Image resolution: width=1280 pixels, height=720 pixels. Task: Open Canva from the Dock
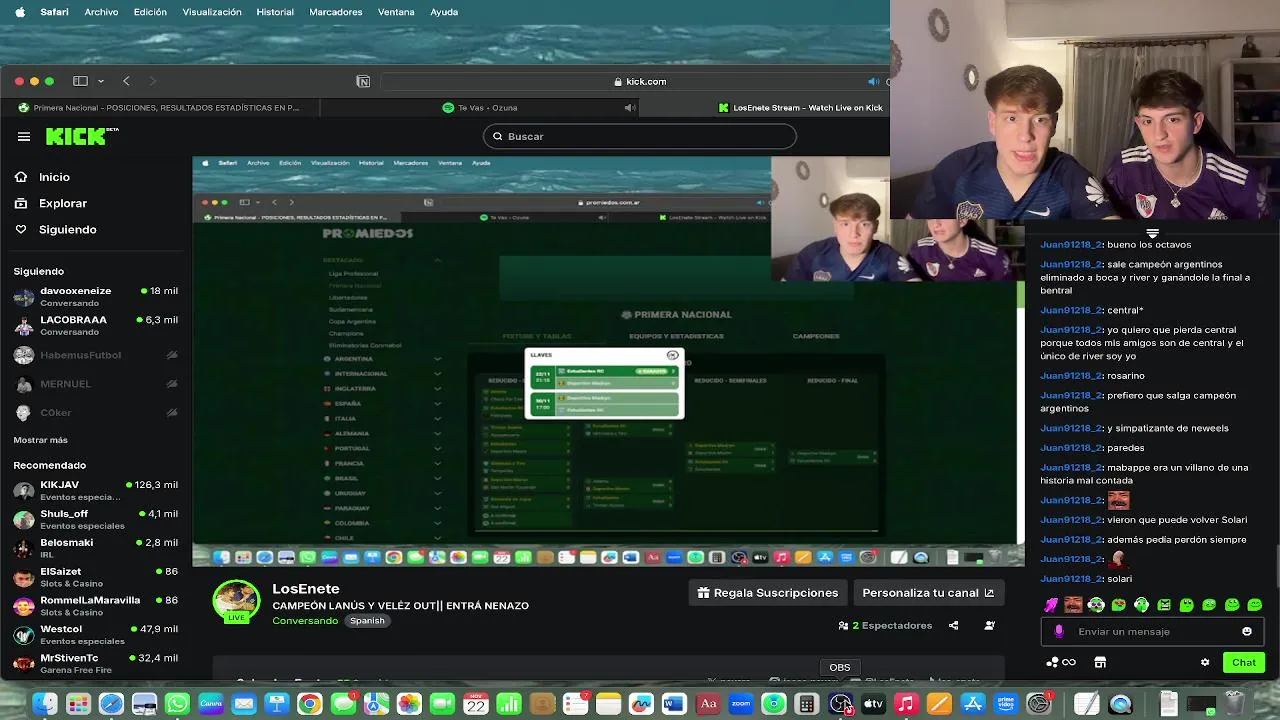pyautogui.click(x=210, y=704)
